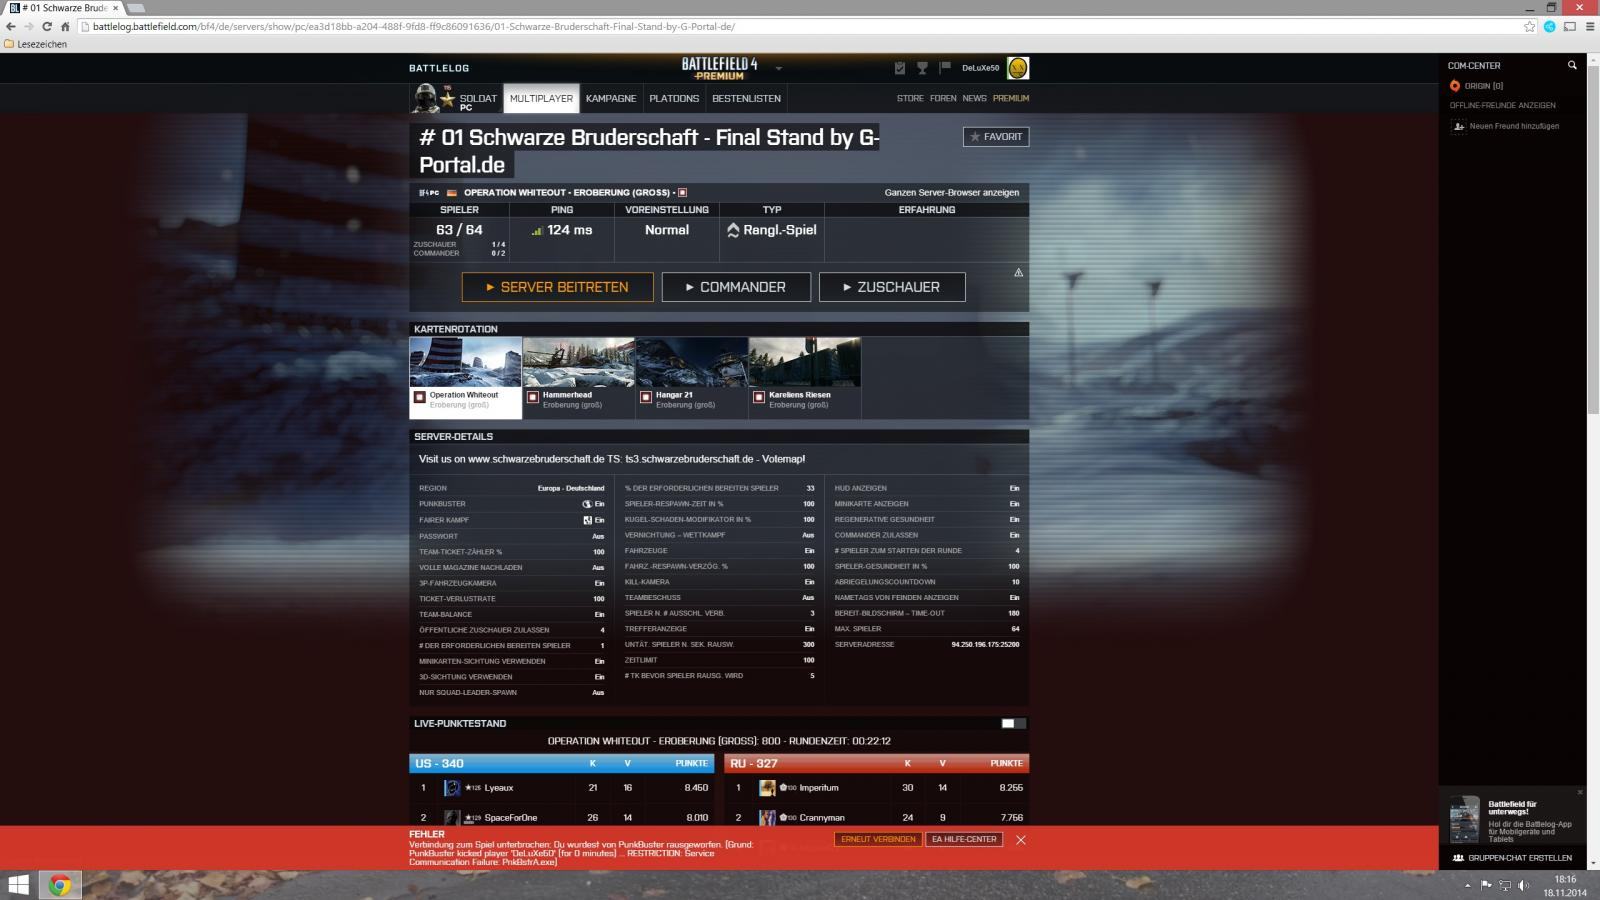The height and width of the screenshot is (900, 1600).
Task: Click the DeLuXe50 username in the header
Action: click(980, 68)
